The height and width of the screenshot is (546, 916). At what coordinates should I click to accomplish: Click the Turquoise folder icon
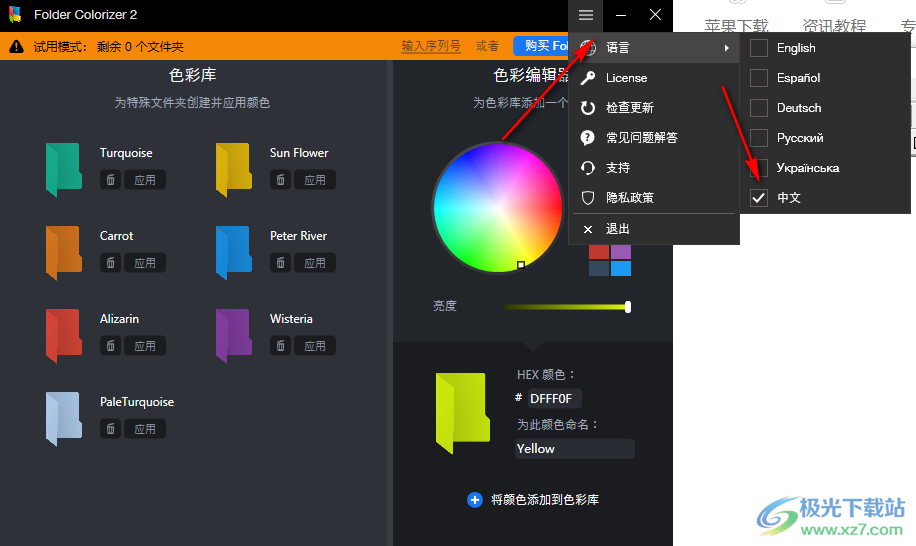pyautogui.click(x=64, y=169)
